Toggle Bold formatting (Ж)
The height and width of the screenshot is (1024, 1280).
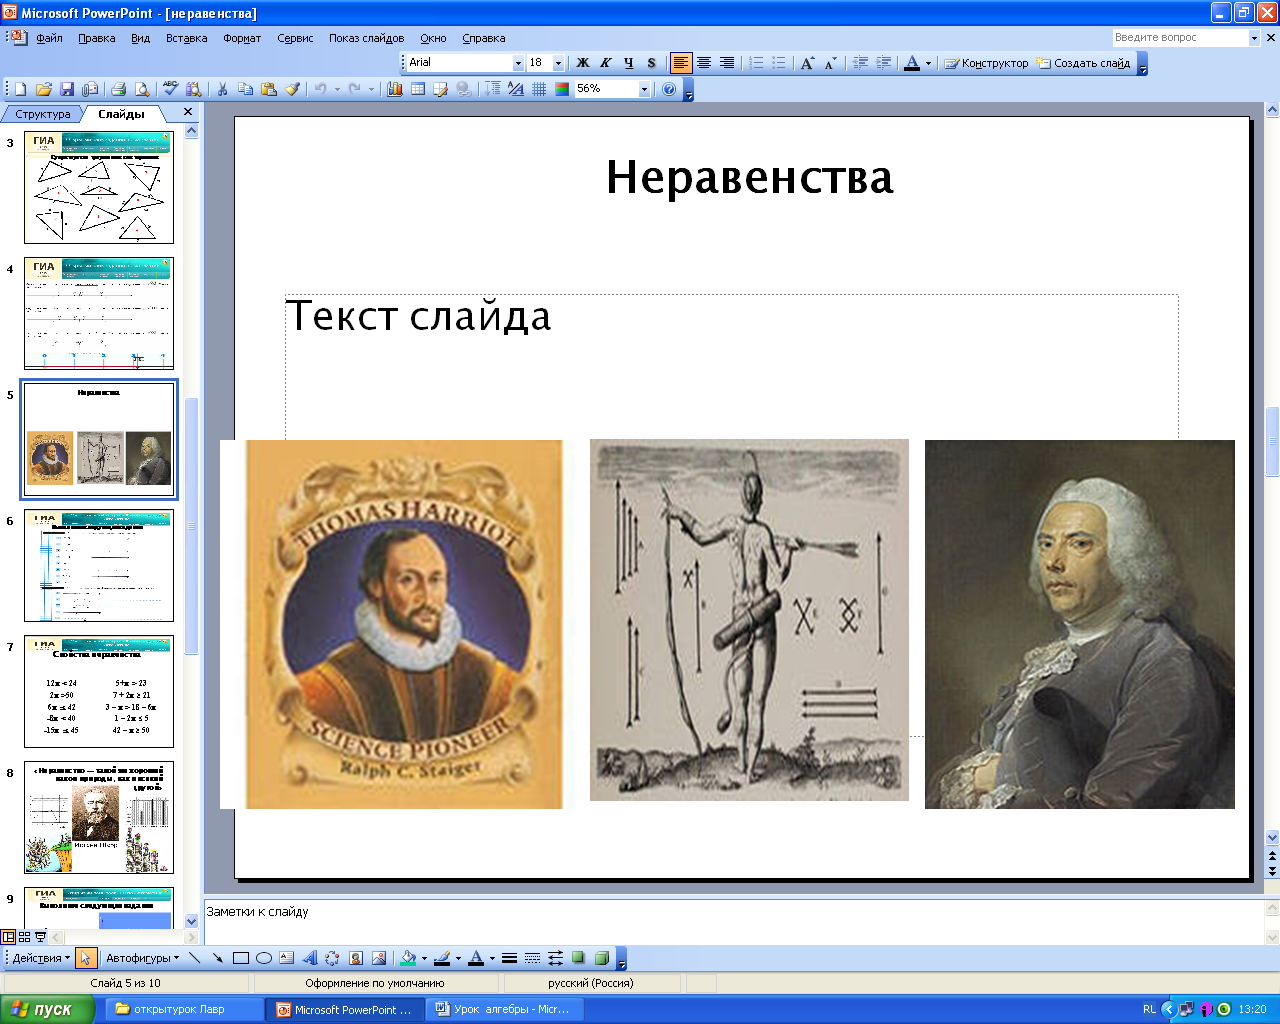point(583,63)
